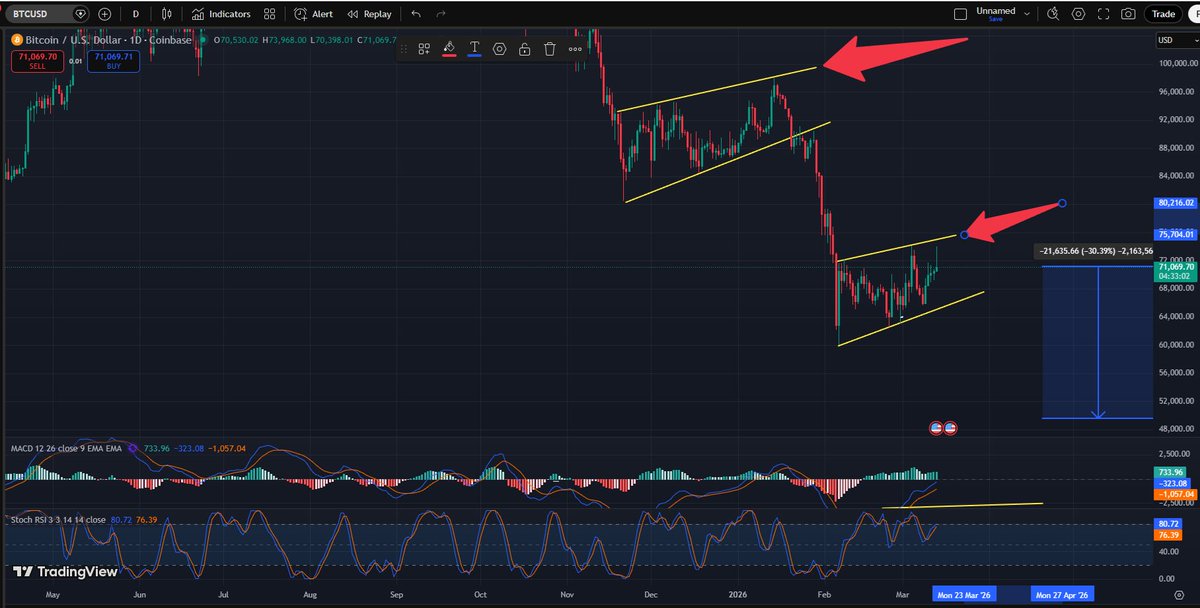1200x608 pixels.
Task: Click the purple MACD indicator status dot
Action: (x=133, y=449)
